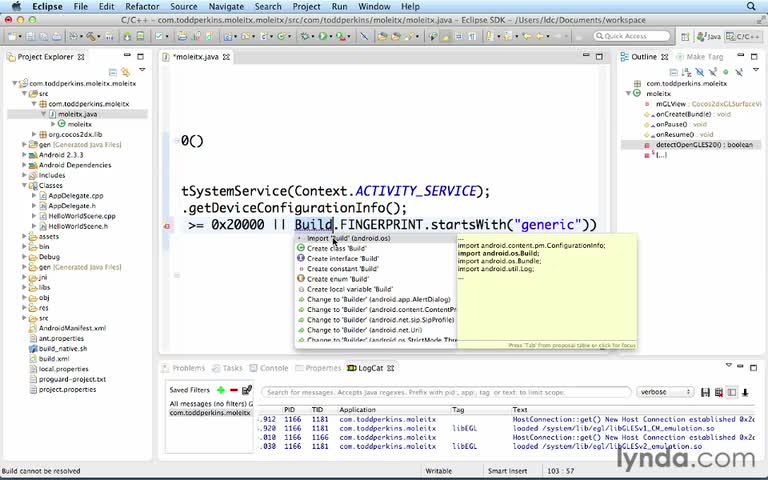Viewport: 768px width, 480px height.
Task: Click the Open Perspective icon
Action: (x=685, y=36)
